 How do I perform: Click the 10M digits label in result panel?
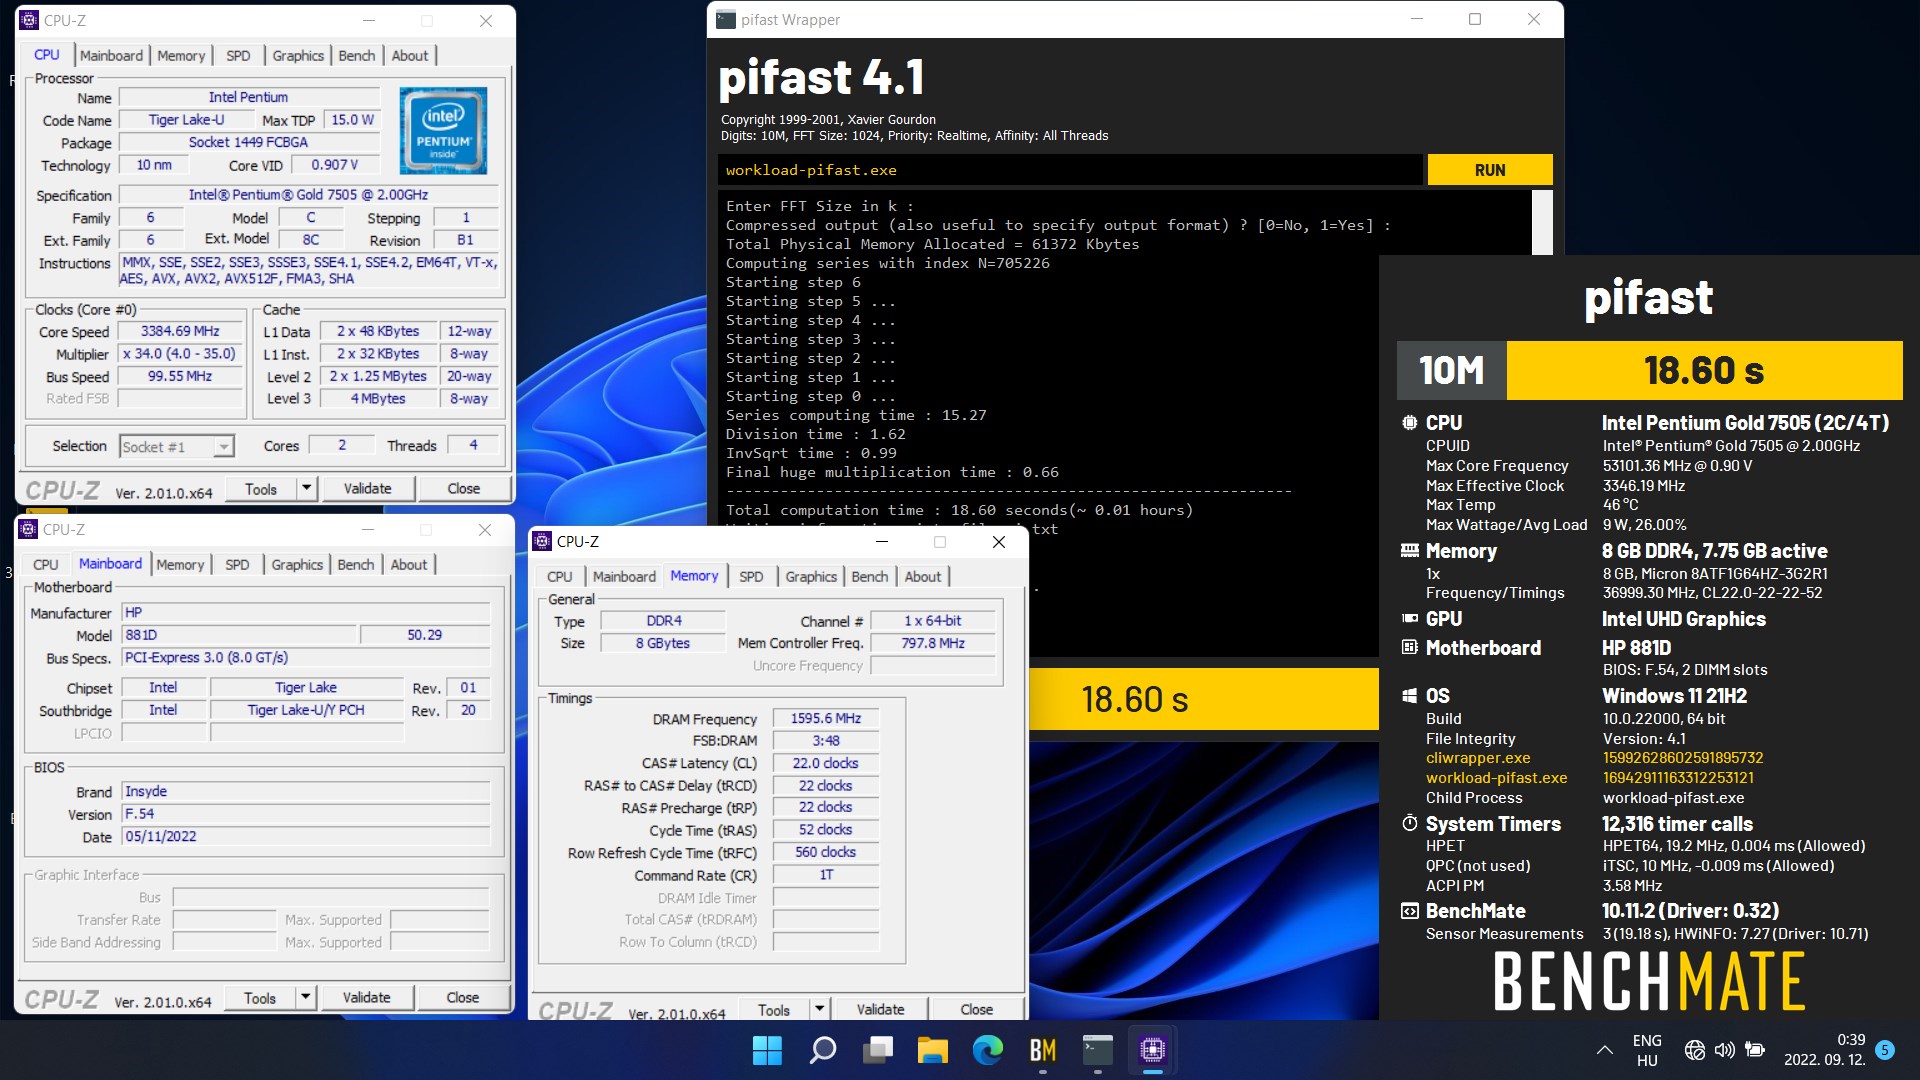(x=1451, y=370)
